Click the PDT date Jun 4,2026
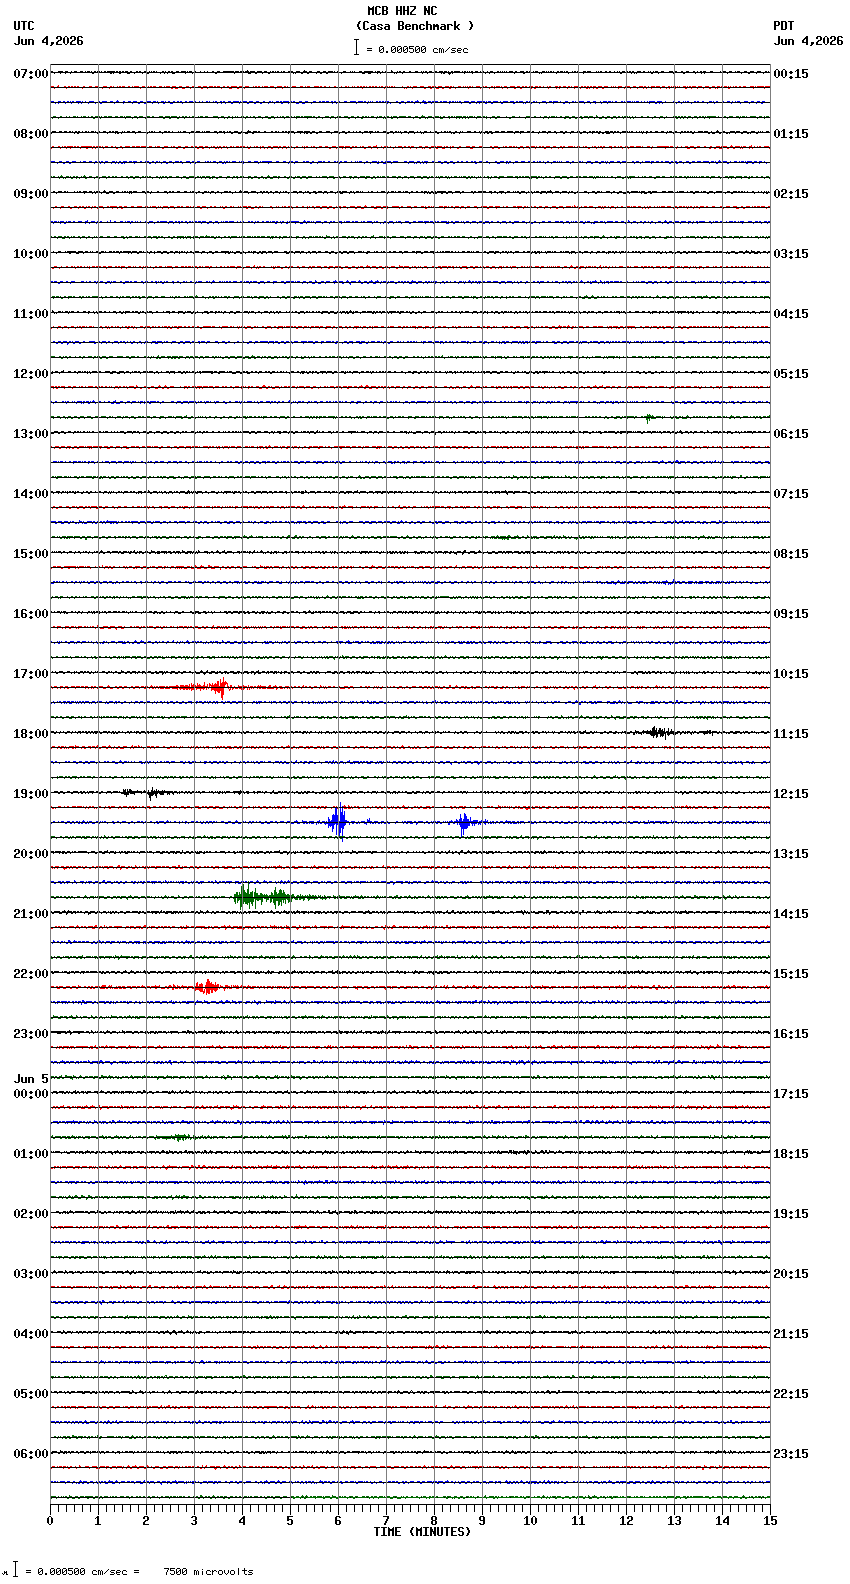 pos(808,41)
